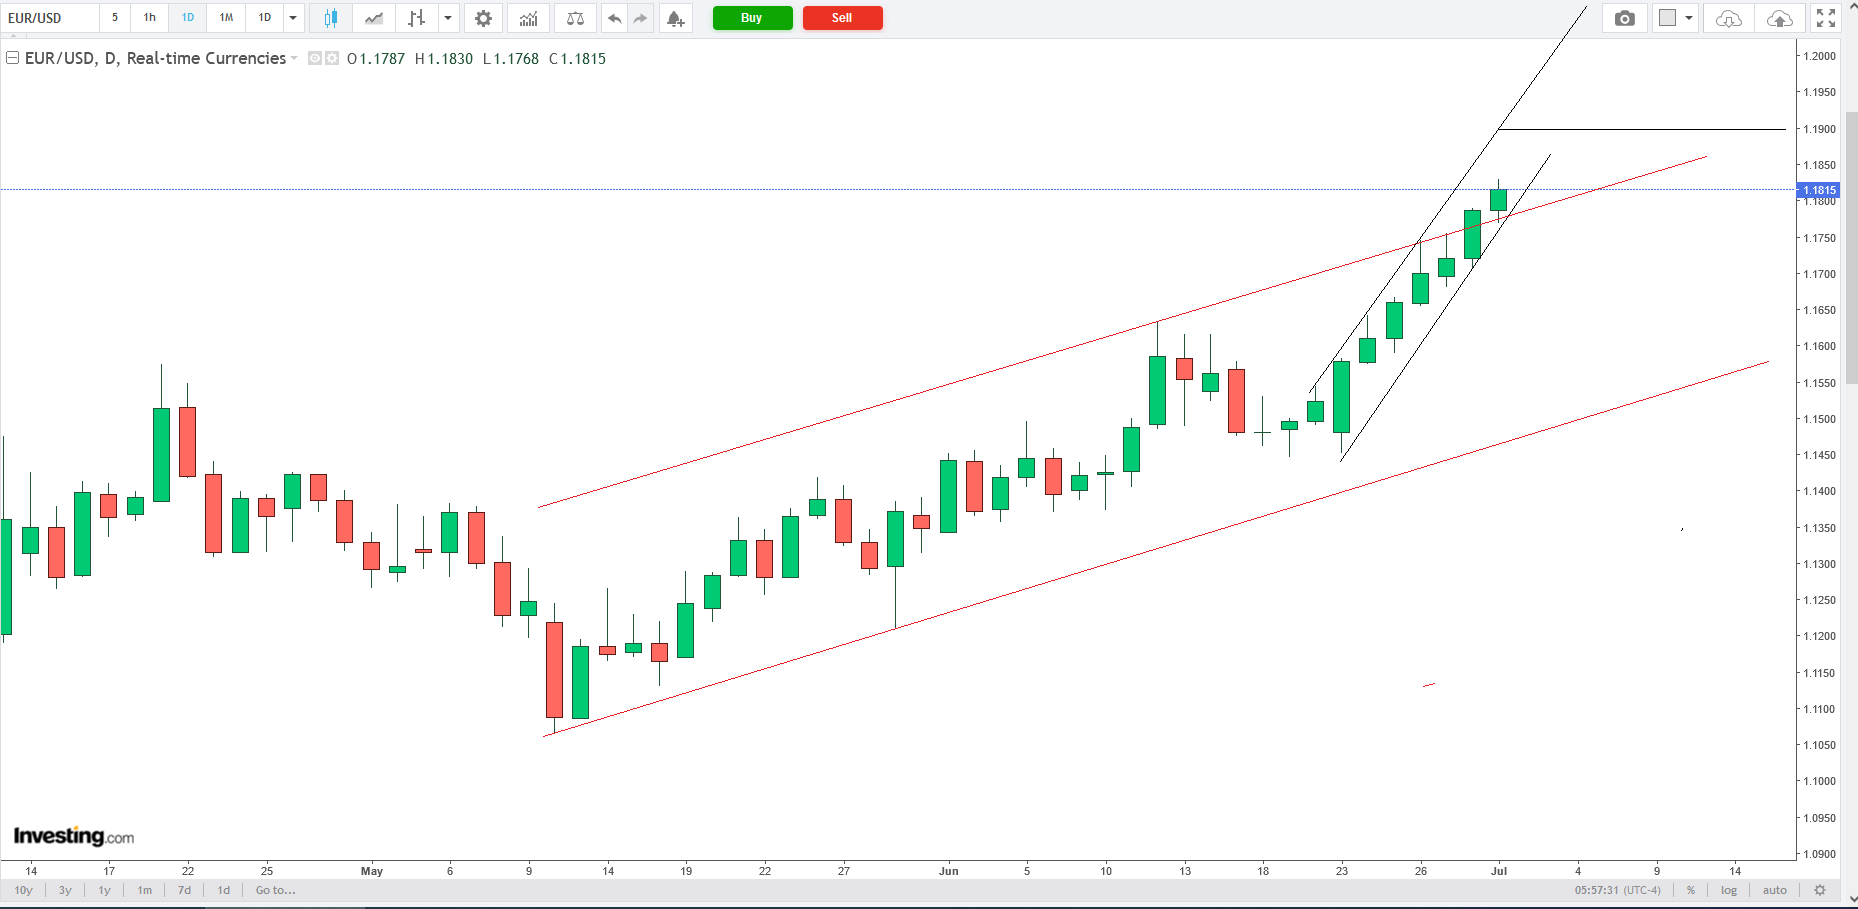Screen dimensions: 1858x909
Task: Take a chart snapshot with camera icon
Action: [1625, 18]
